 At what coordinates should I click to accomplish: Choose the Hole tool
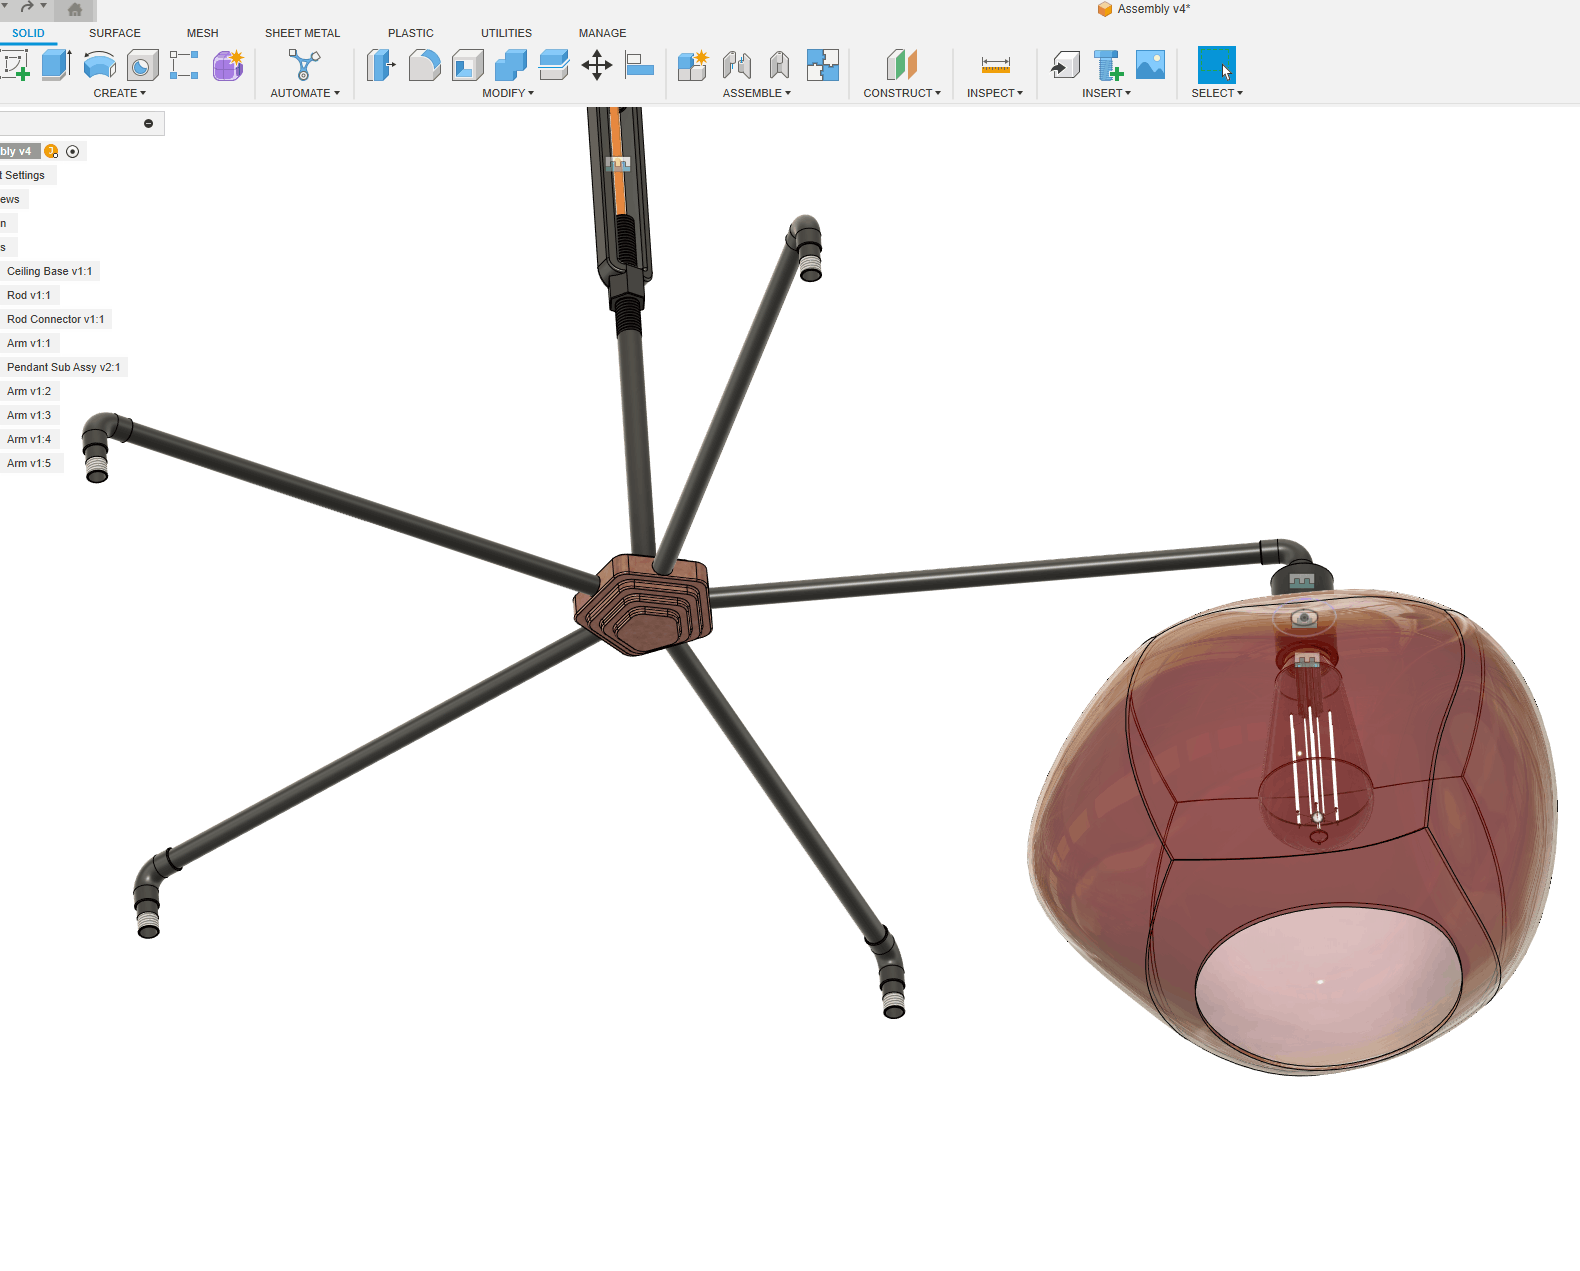click(x=142, y=66)
